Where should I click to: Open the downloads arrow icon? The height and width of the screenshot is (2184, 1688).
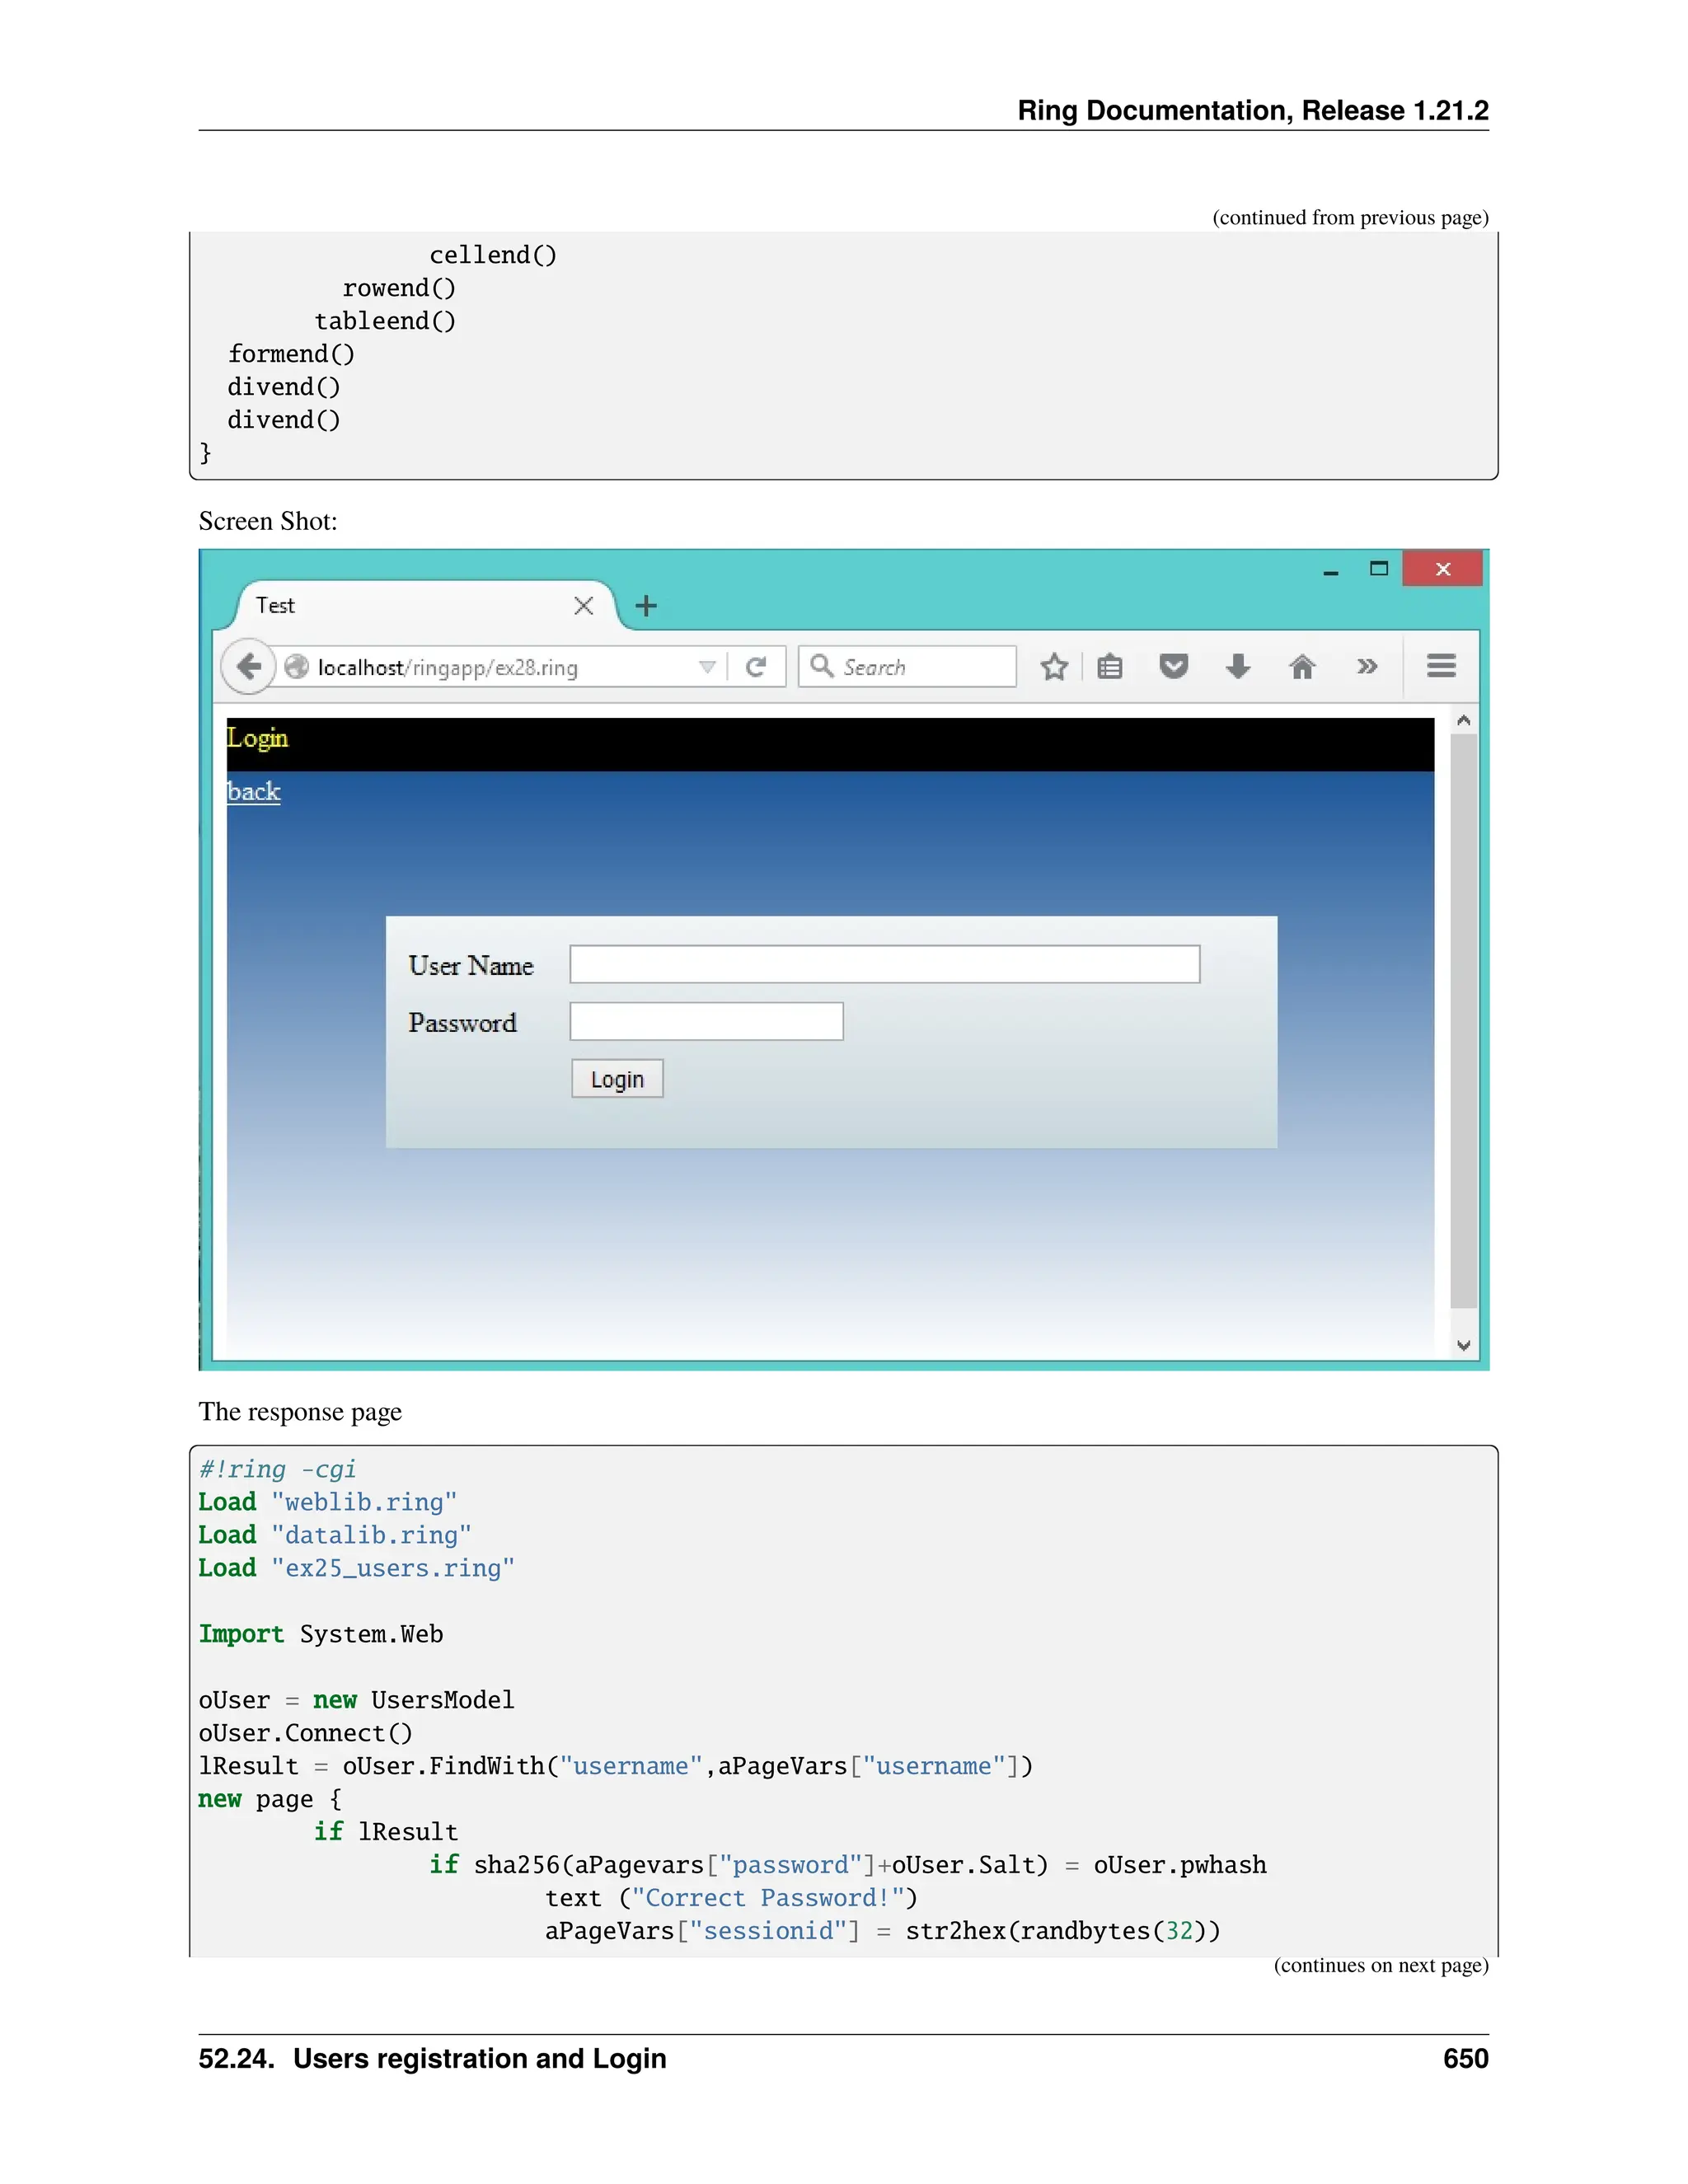[1238, 667]
